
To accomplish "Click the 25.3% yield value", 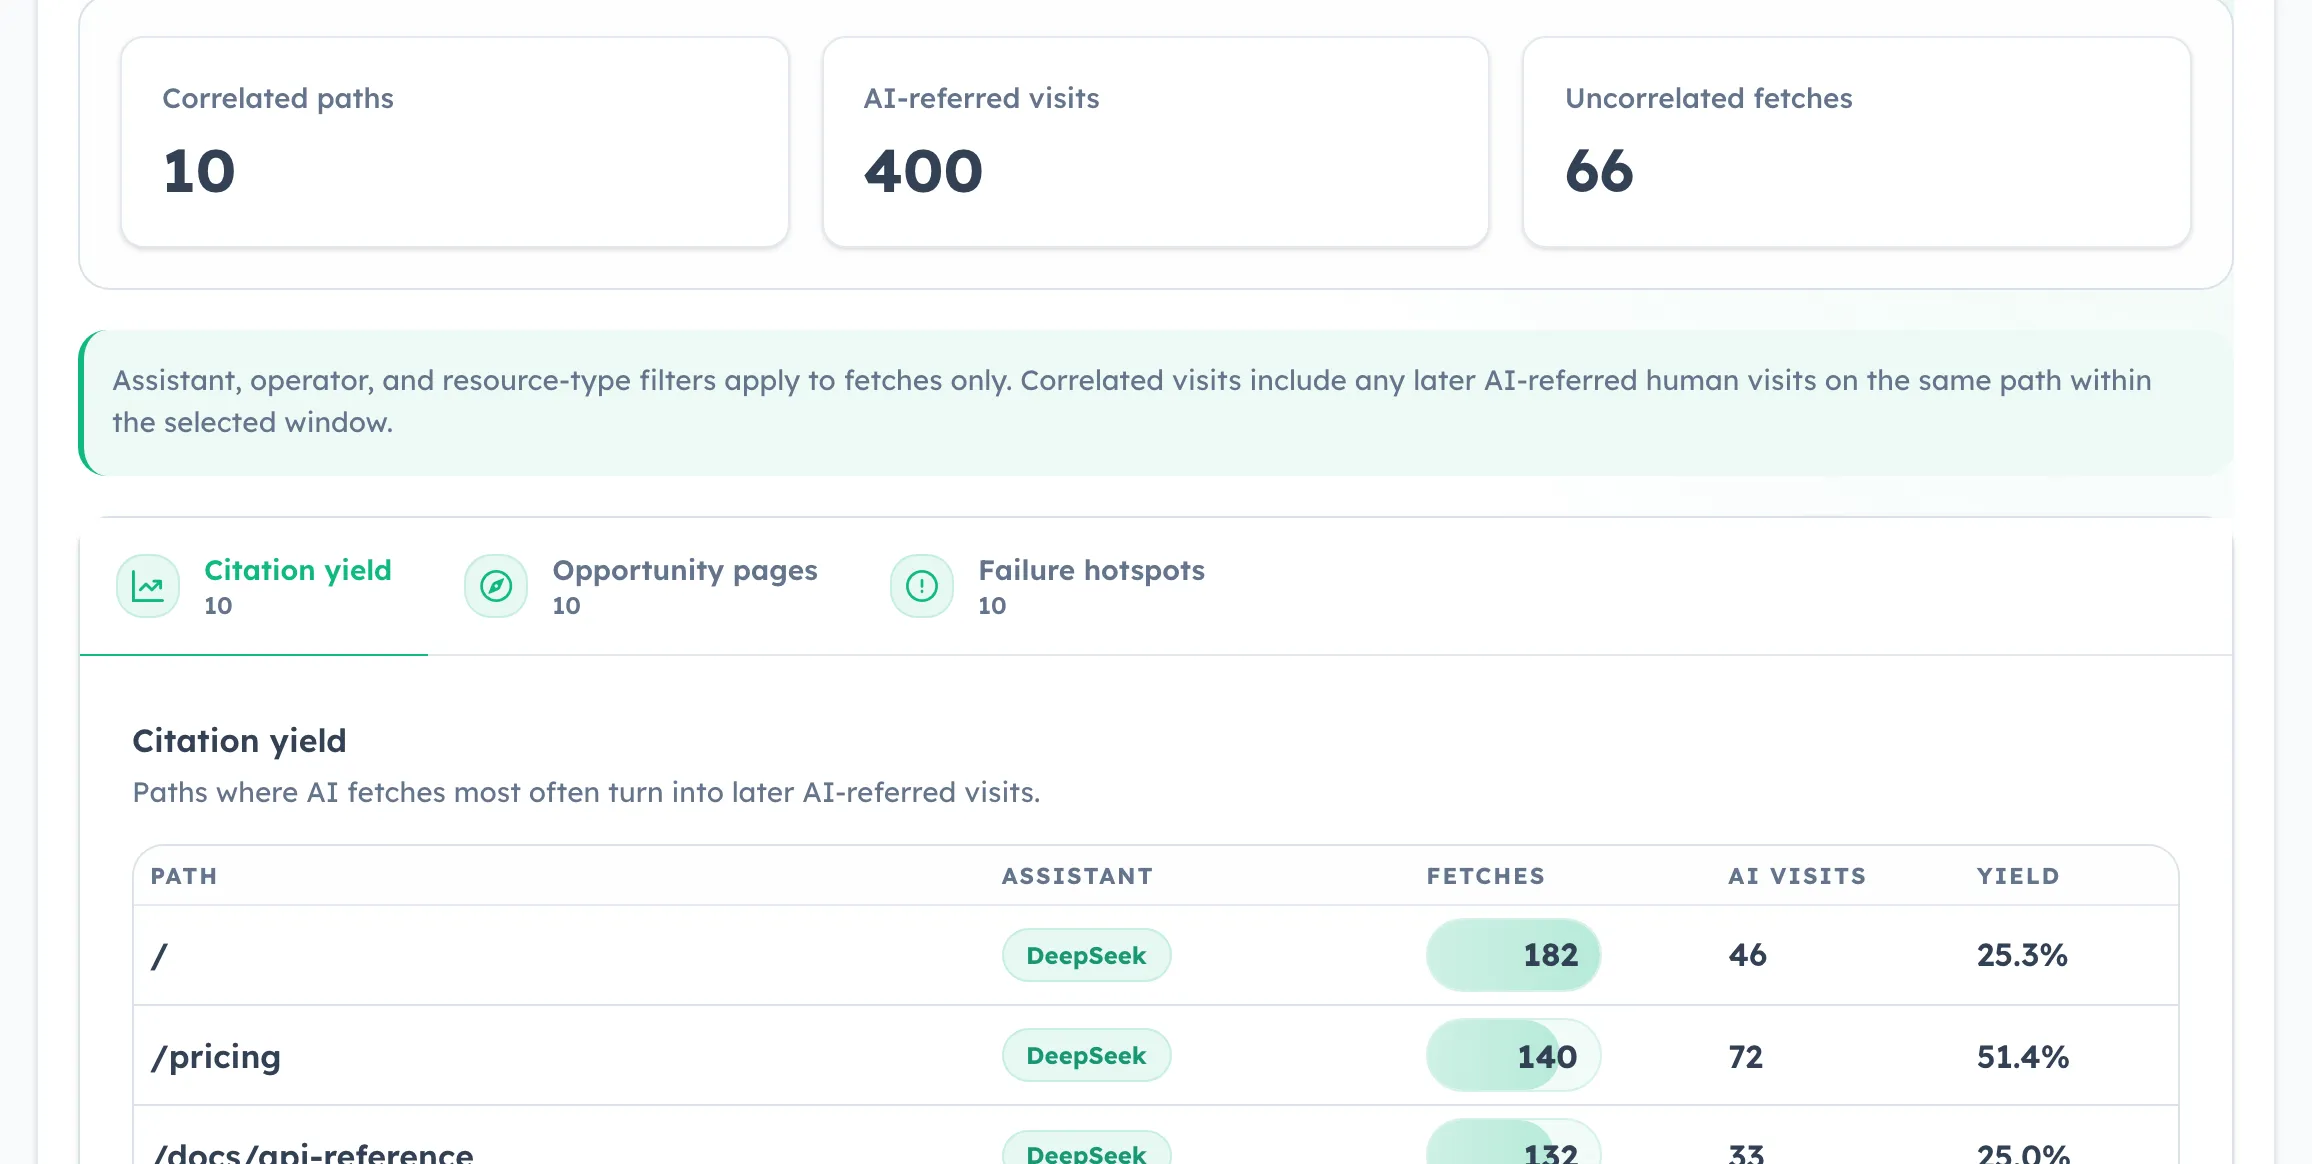I will tap(2022, 955).
